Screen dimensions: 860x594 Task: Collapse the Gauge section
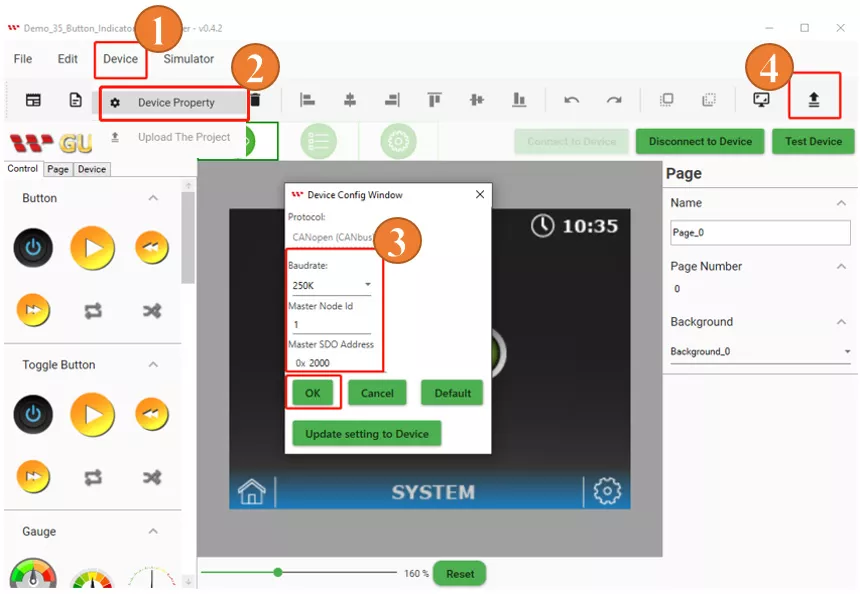[153, 532]
